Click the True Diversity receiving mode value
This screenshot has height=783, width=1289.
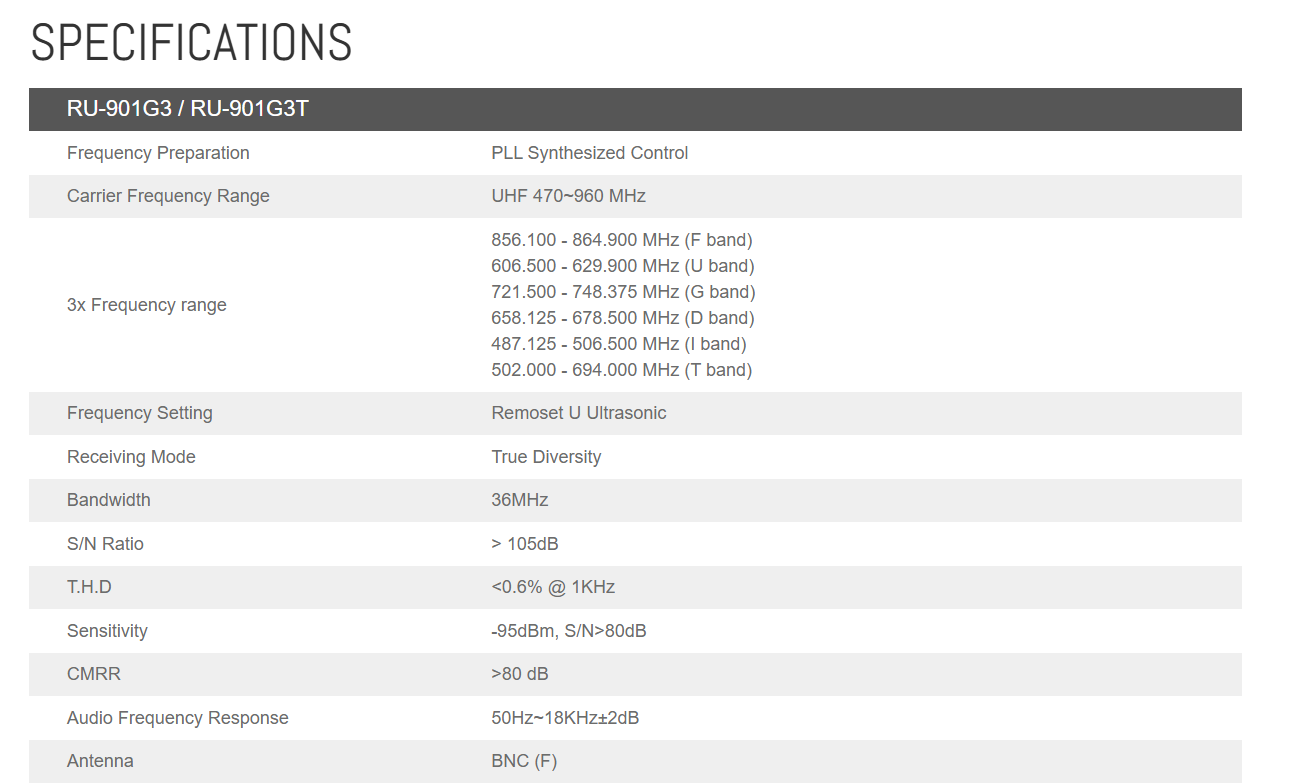(x=546, y=457)
